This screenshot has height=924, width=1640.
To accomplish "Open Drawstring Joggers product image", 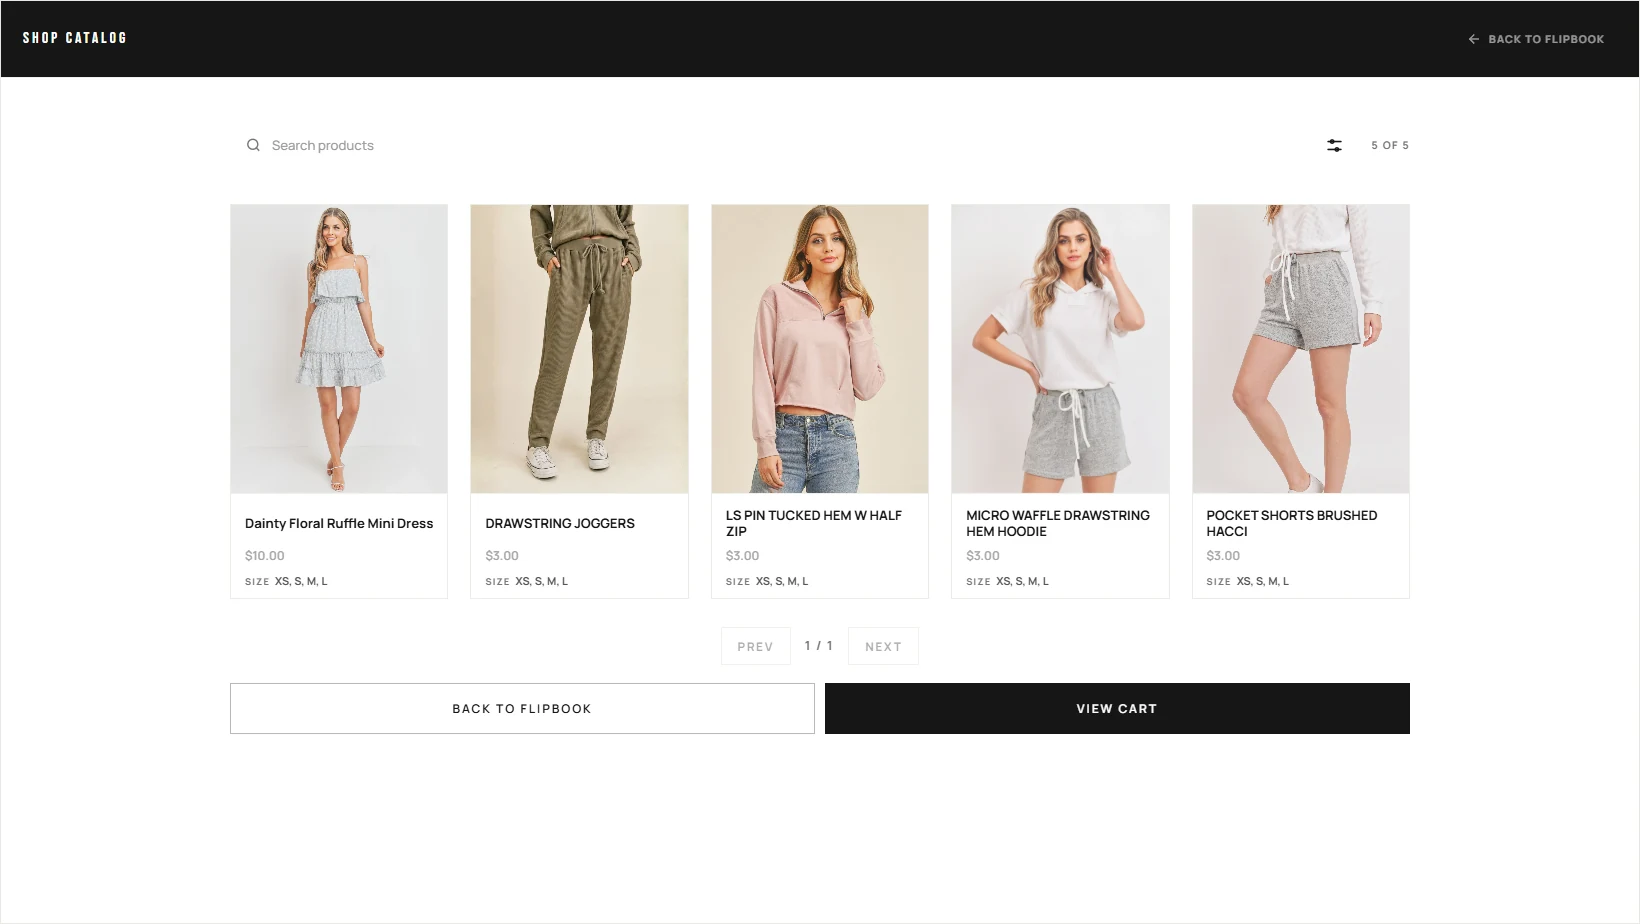I will (579, 349).
